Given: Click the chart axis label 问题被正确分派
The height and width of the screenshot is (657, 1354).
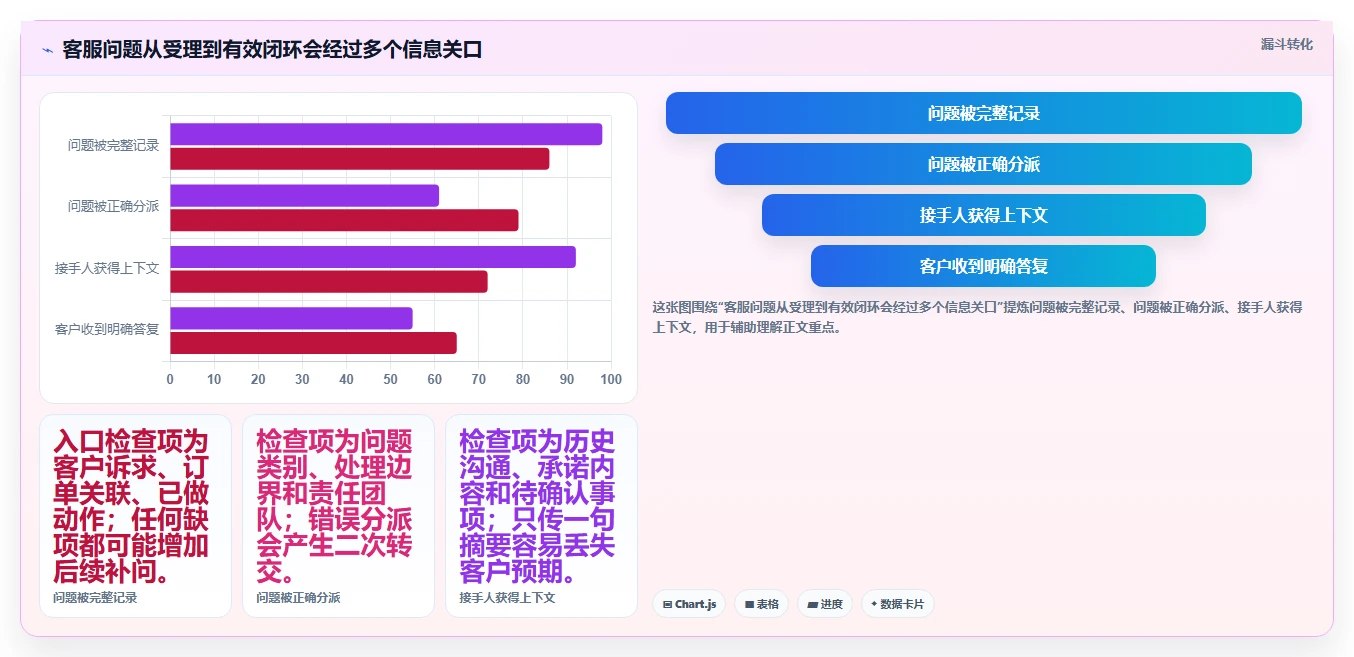Looking at the screenshot, I should pyautogui.click(x=113, y=207).
